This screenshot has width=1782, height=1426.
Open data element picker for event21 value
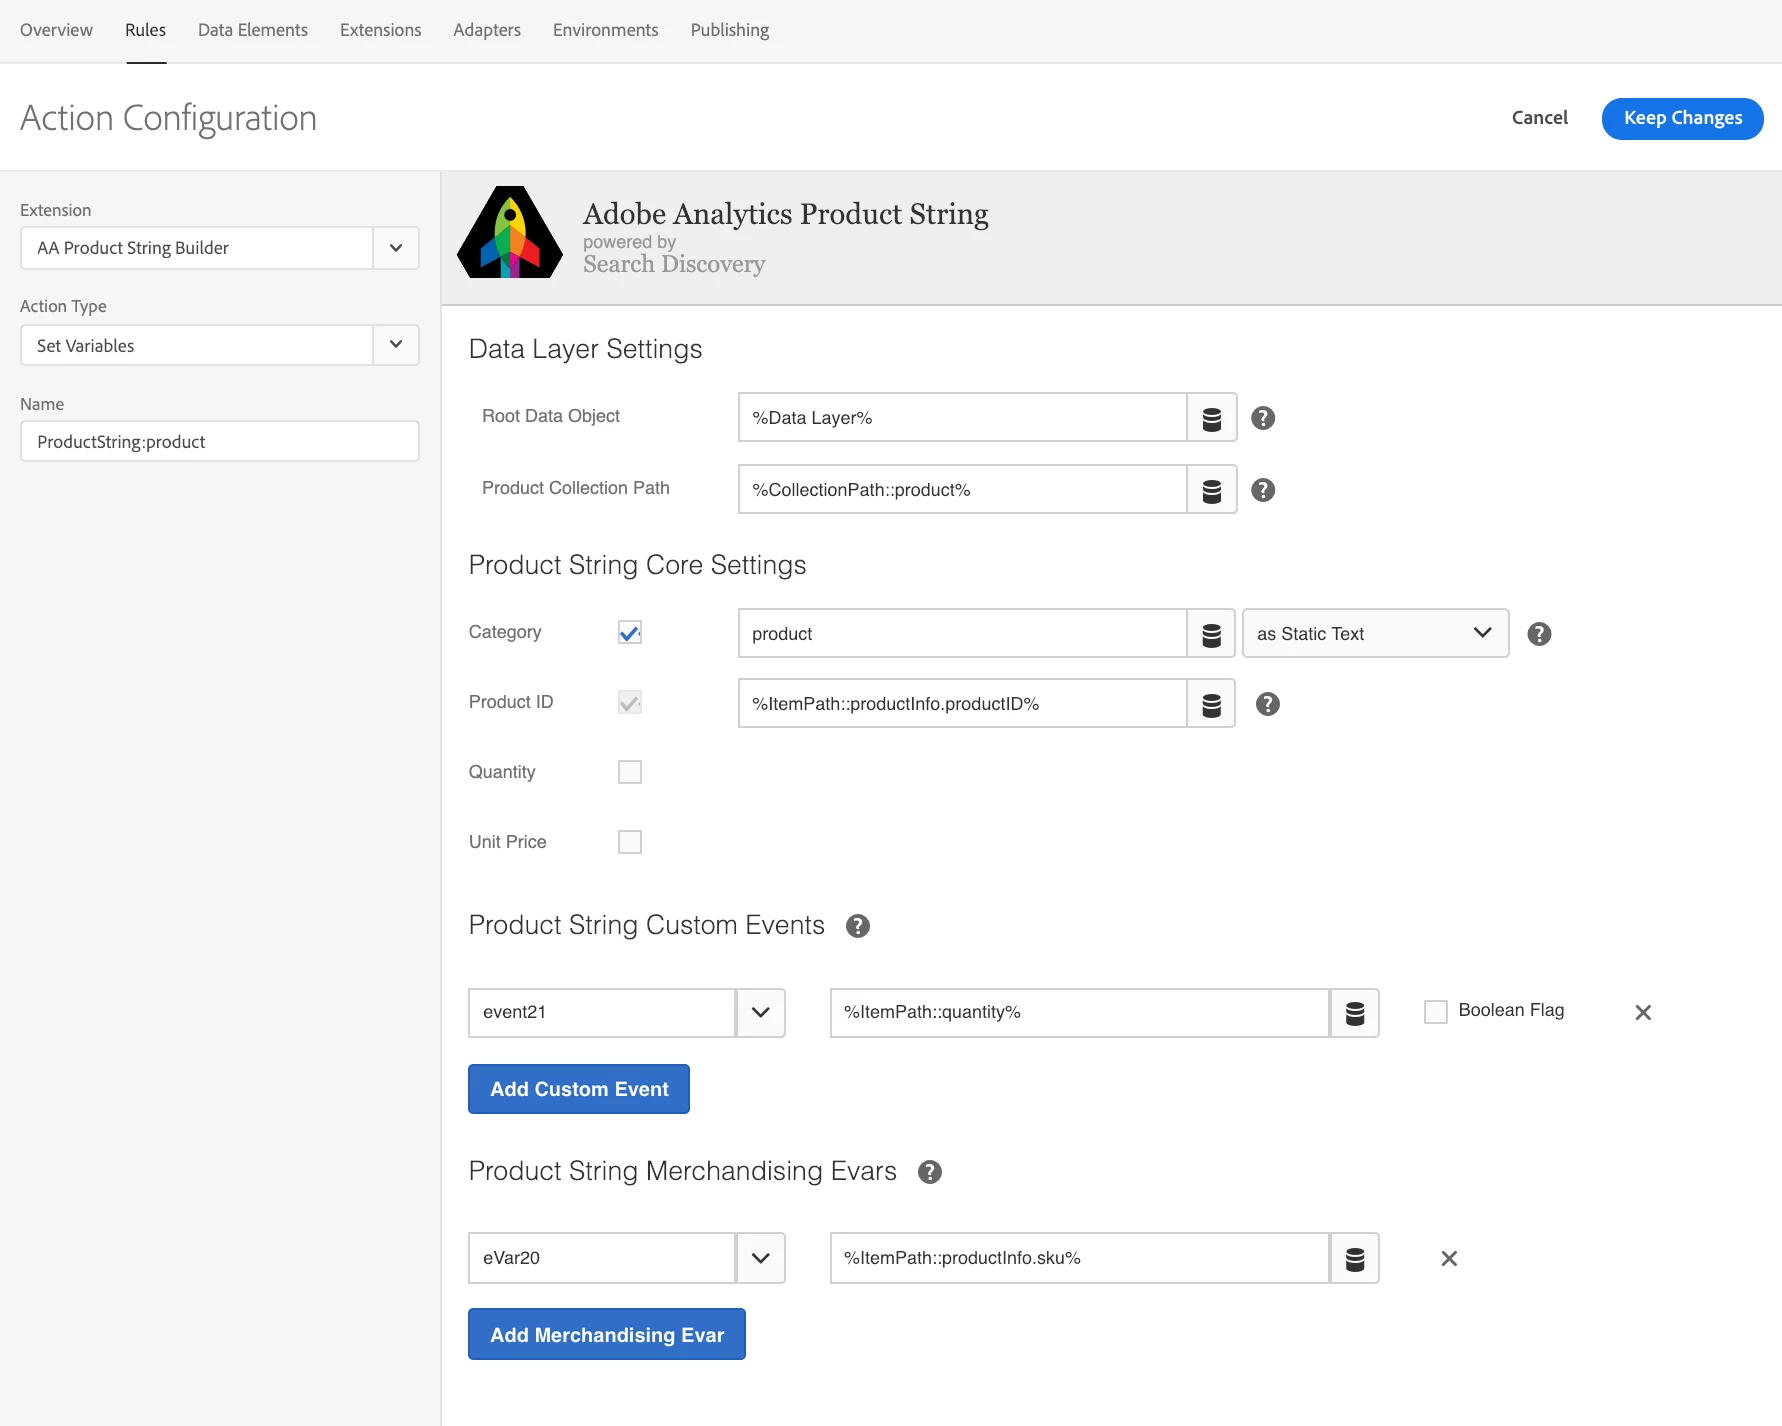pyautogui.click(x=1355, y=1013)
